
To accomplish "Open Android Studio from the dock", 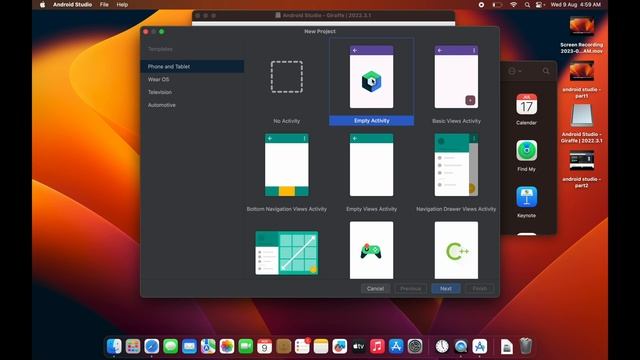I will [480, 346].
